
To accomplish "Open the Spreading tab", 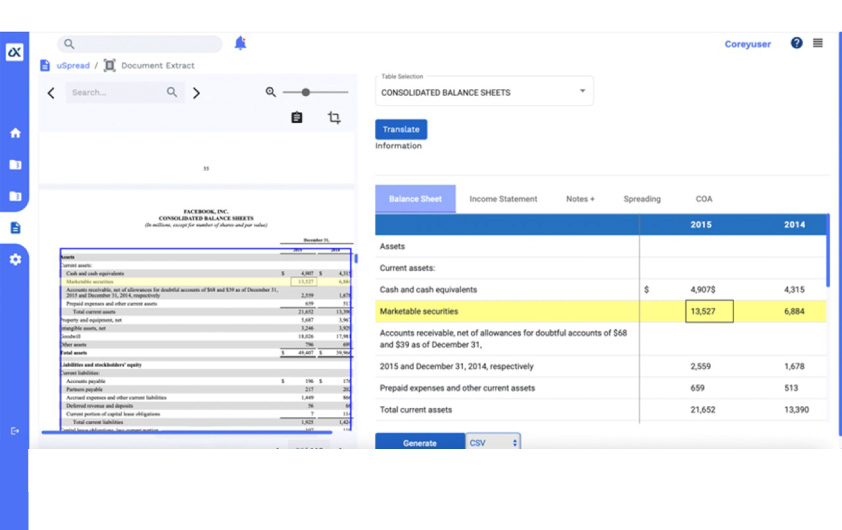I will [642, 199].
